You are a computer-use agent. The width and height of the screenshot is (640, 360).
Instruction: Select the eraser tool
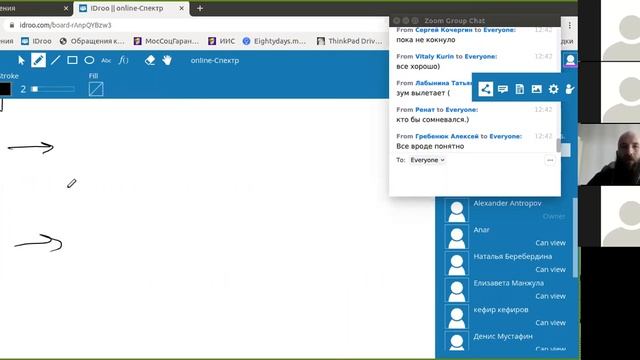coord(150,60)
